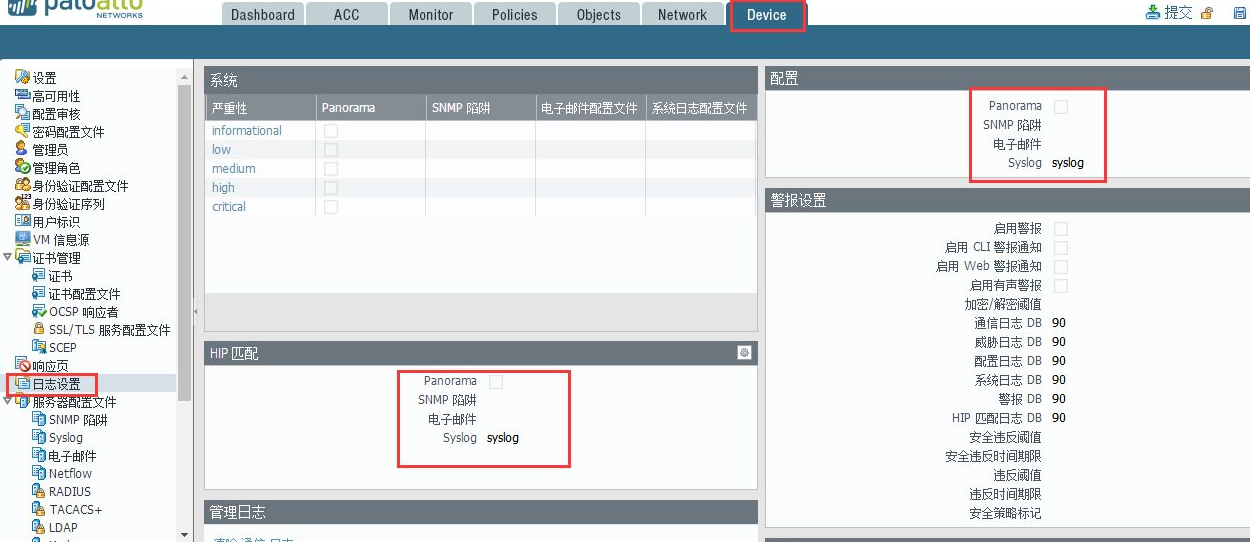Collapse the 证书管理 tree node arrow
Viewport: 1250px width, 542px height.
8,257
